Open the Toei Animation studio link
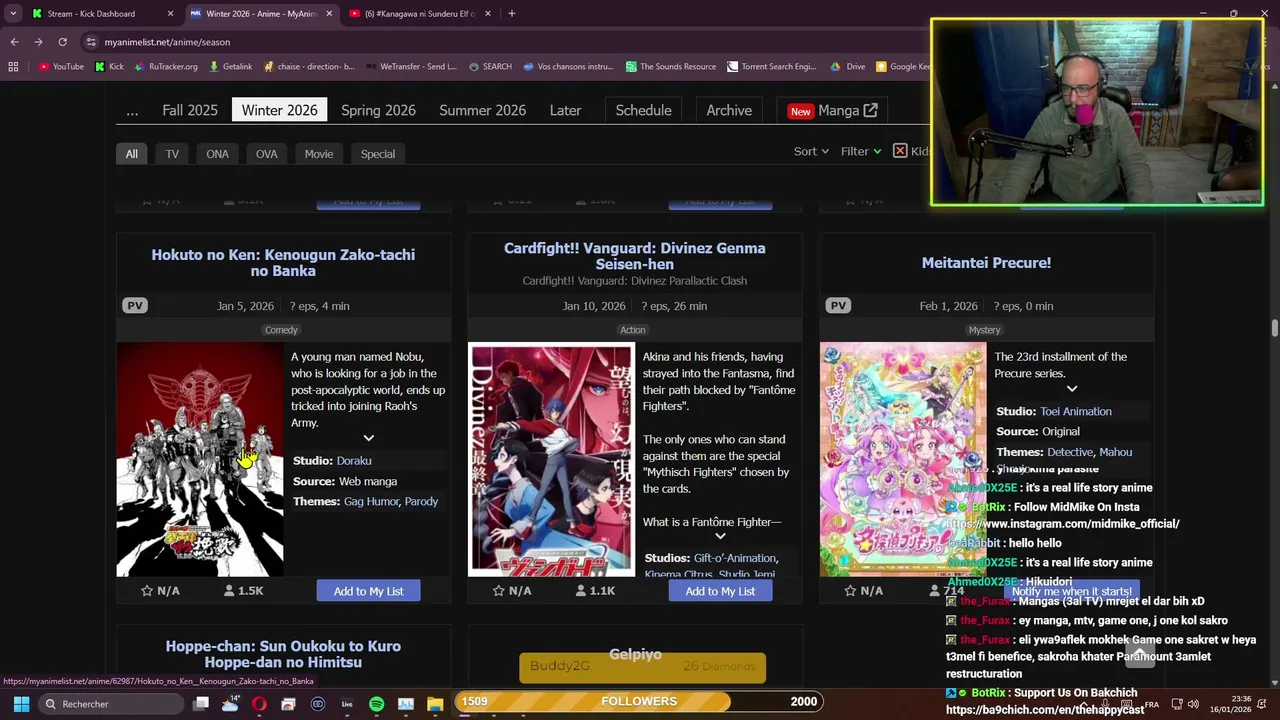Viewport: 1280px width, 720px height. (1076, 411)
